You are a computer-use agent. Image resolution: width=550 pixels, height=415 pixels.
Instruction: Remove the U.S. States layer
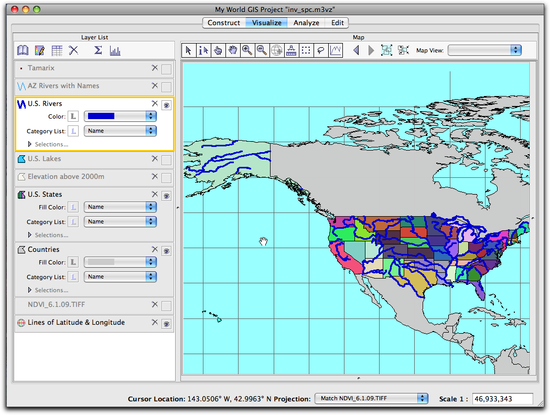(x=155, y=194)
